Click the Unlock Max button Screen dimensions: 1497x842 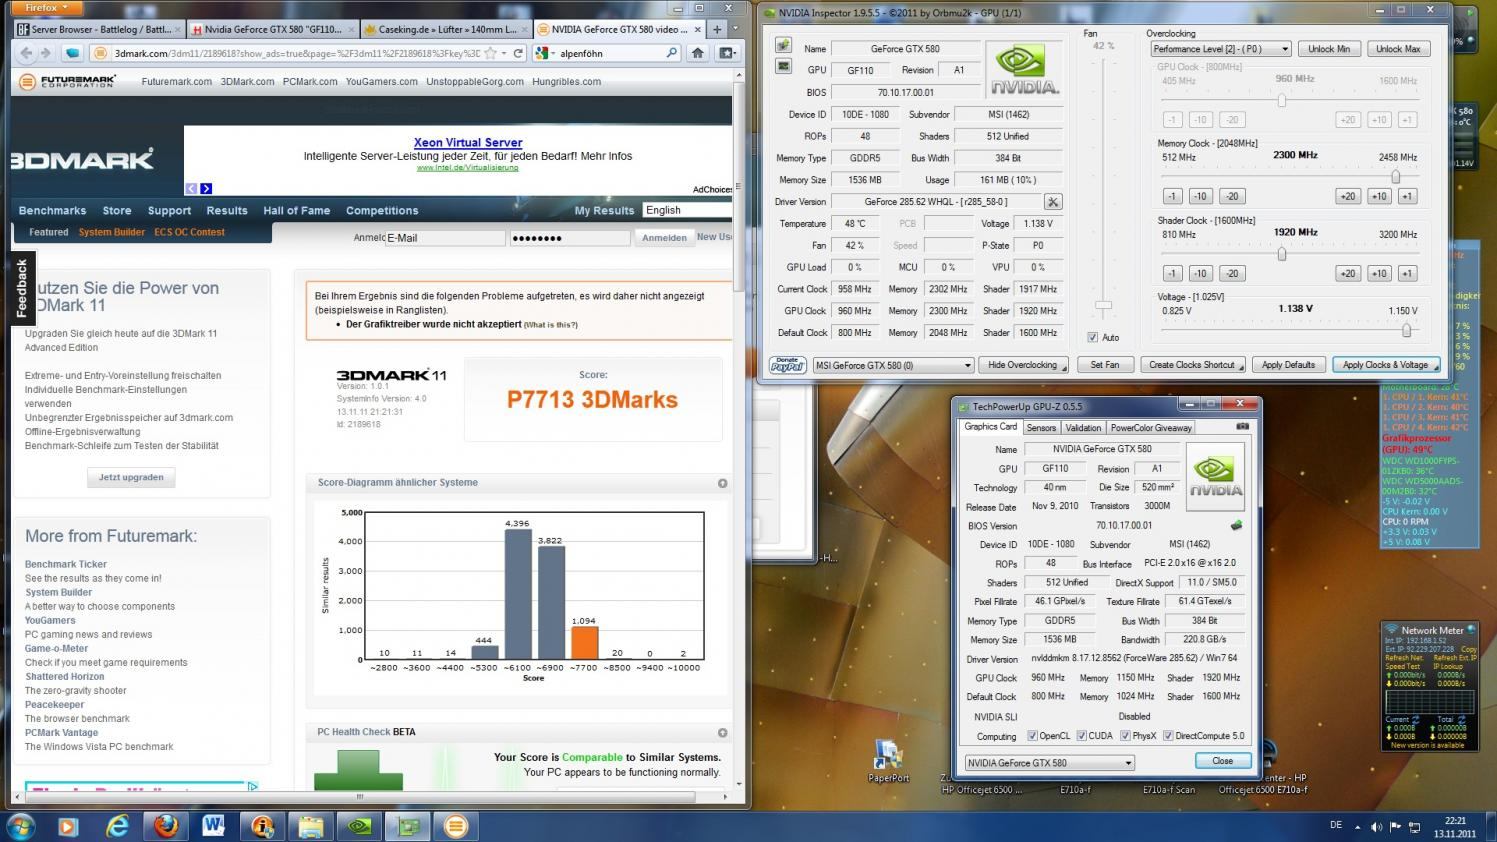[x=1398, y=48]
